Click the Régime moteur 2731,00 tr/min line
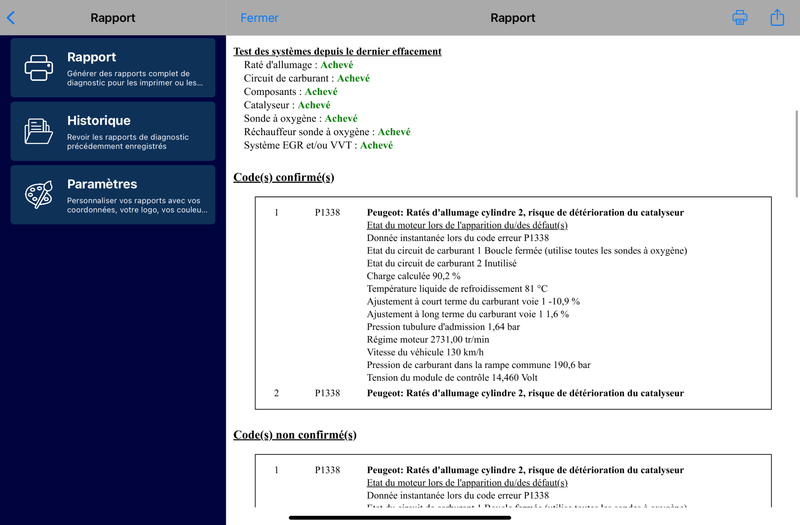Image resolution: width=800 pixels, height=525 pixels. (428, 339)
